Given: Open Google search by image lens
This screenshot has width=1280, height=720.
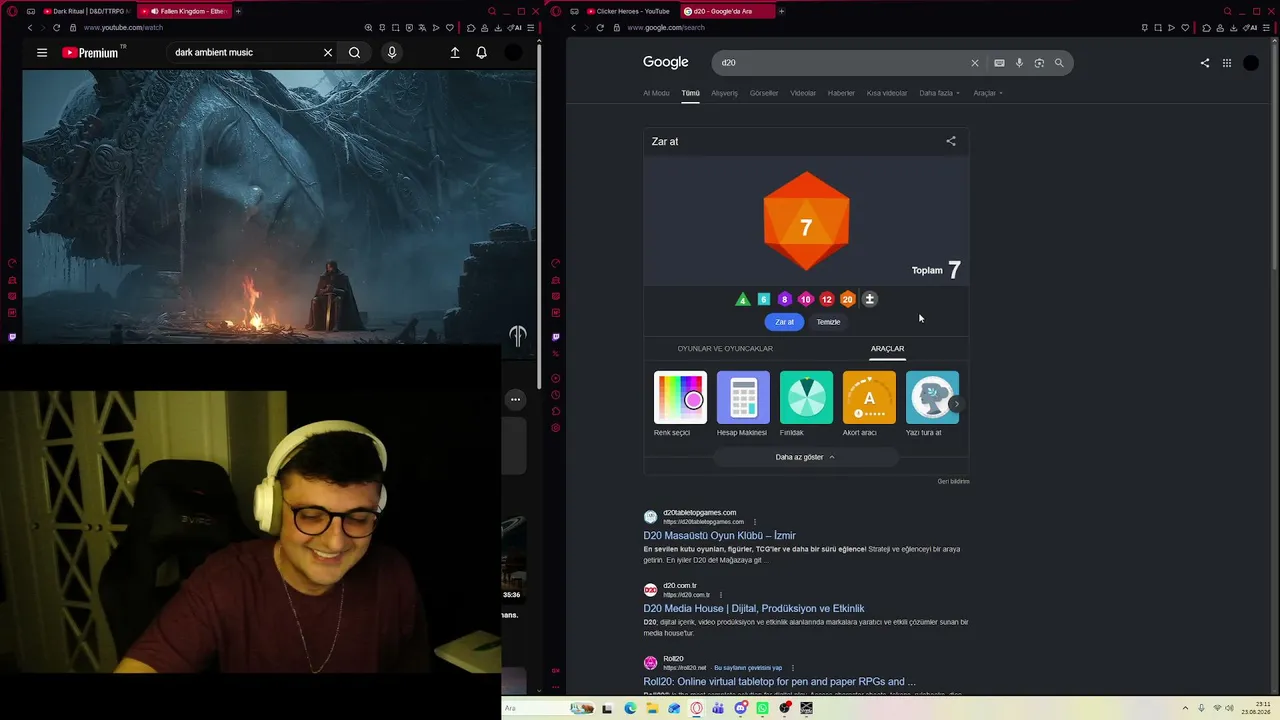Looking at the screenshot, I should (x=1039, y=63).
